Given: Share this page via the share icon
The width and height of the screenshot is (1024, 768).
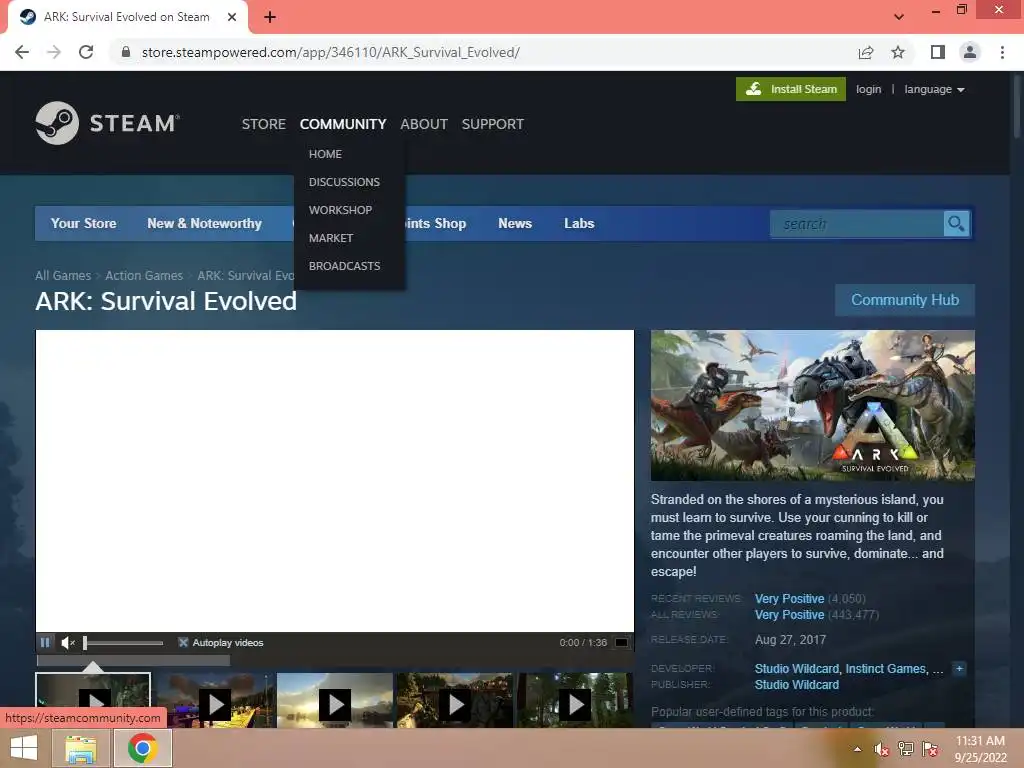Looking at the screenshot, I should [866, 52].
